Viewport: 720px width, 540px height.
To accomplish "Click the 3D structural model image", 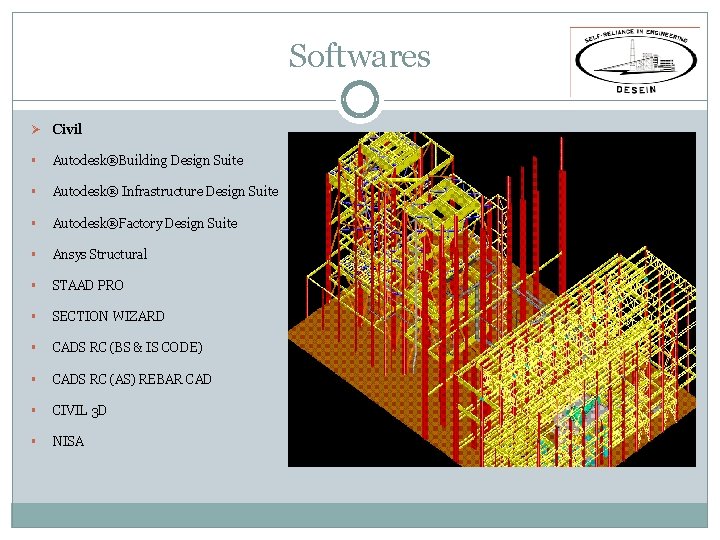I will pyautogui.click(x=492, y=299).
